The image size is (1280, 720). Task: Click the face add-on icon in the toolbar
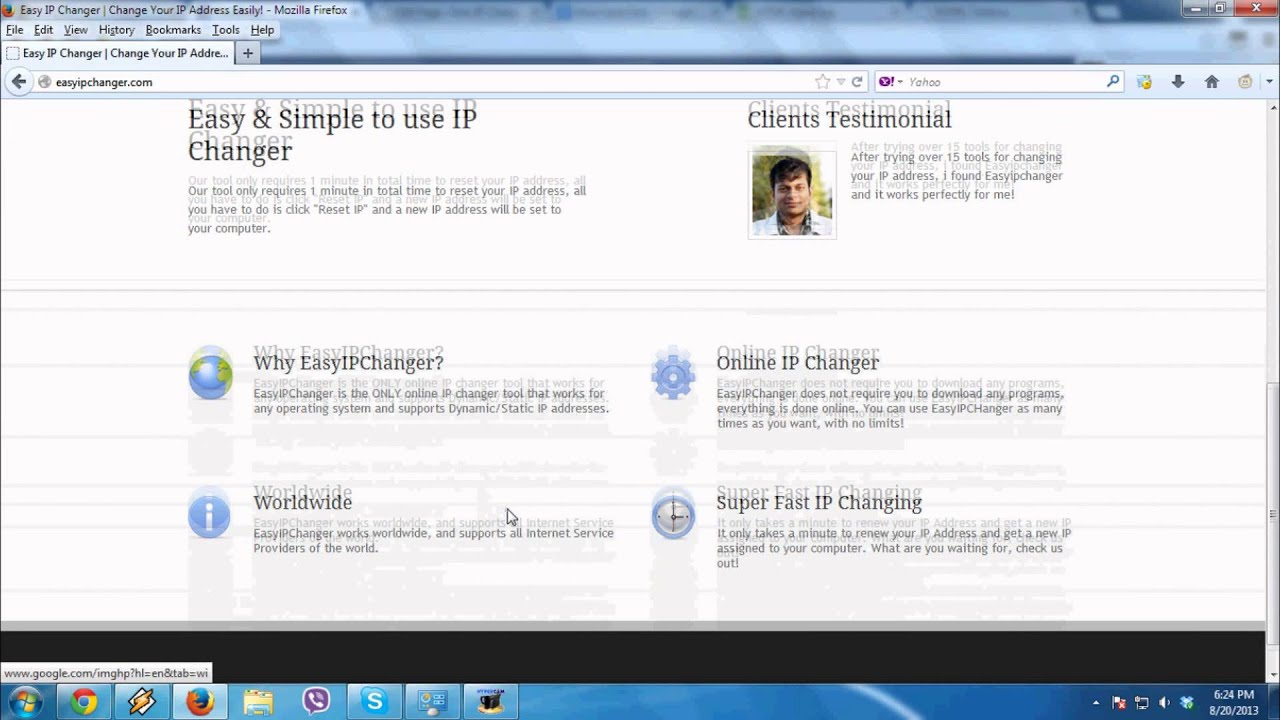(x=1245, y=82)
